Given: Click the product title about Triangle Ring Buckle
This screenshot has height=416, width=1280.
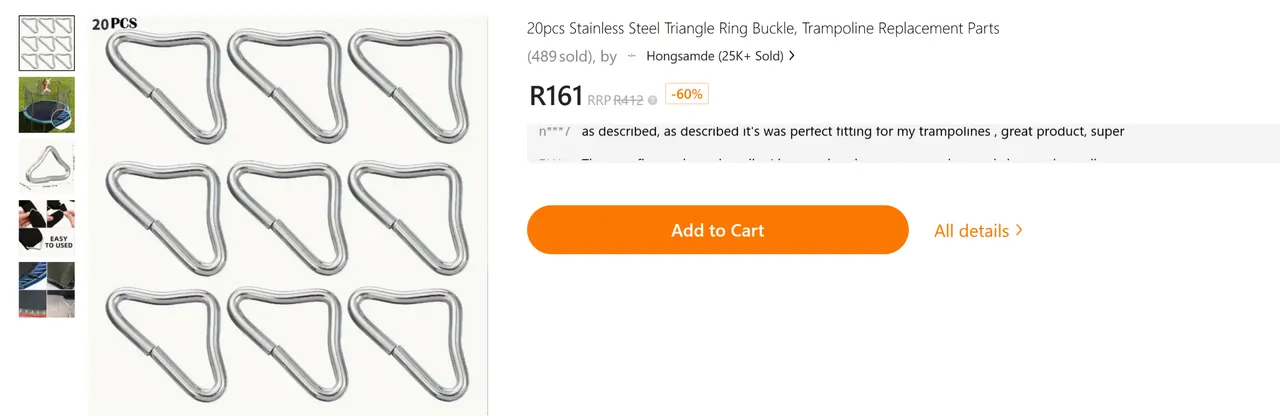Looking at the screenshot, I should [x=763, y=28].
